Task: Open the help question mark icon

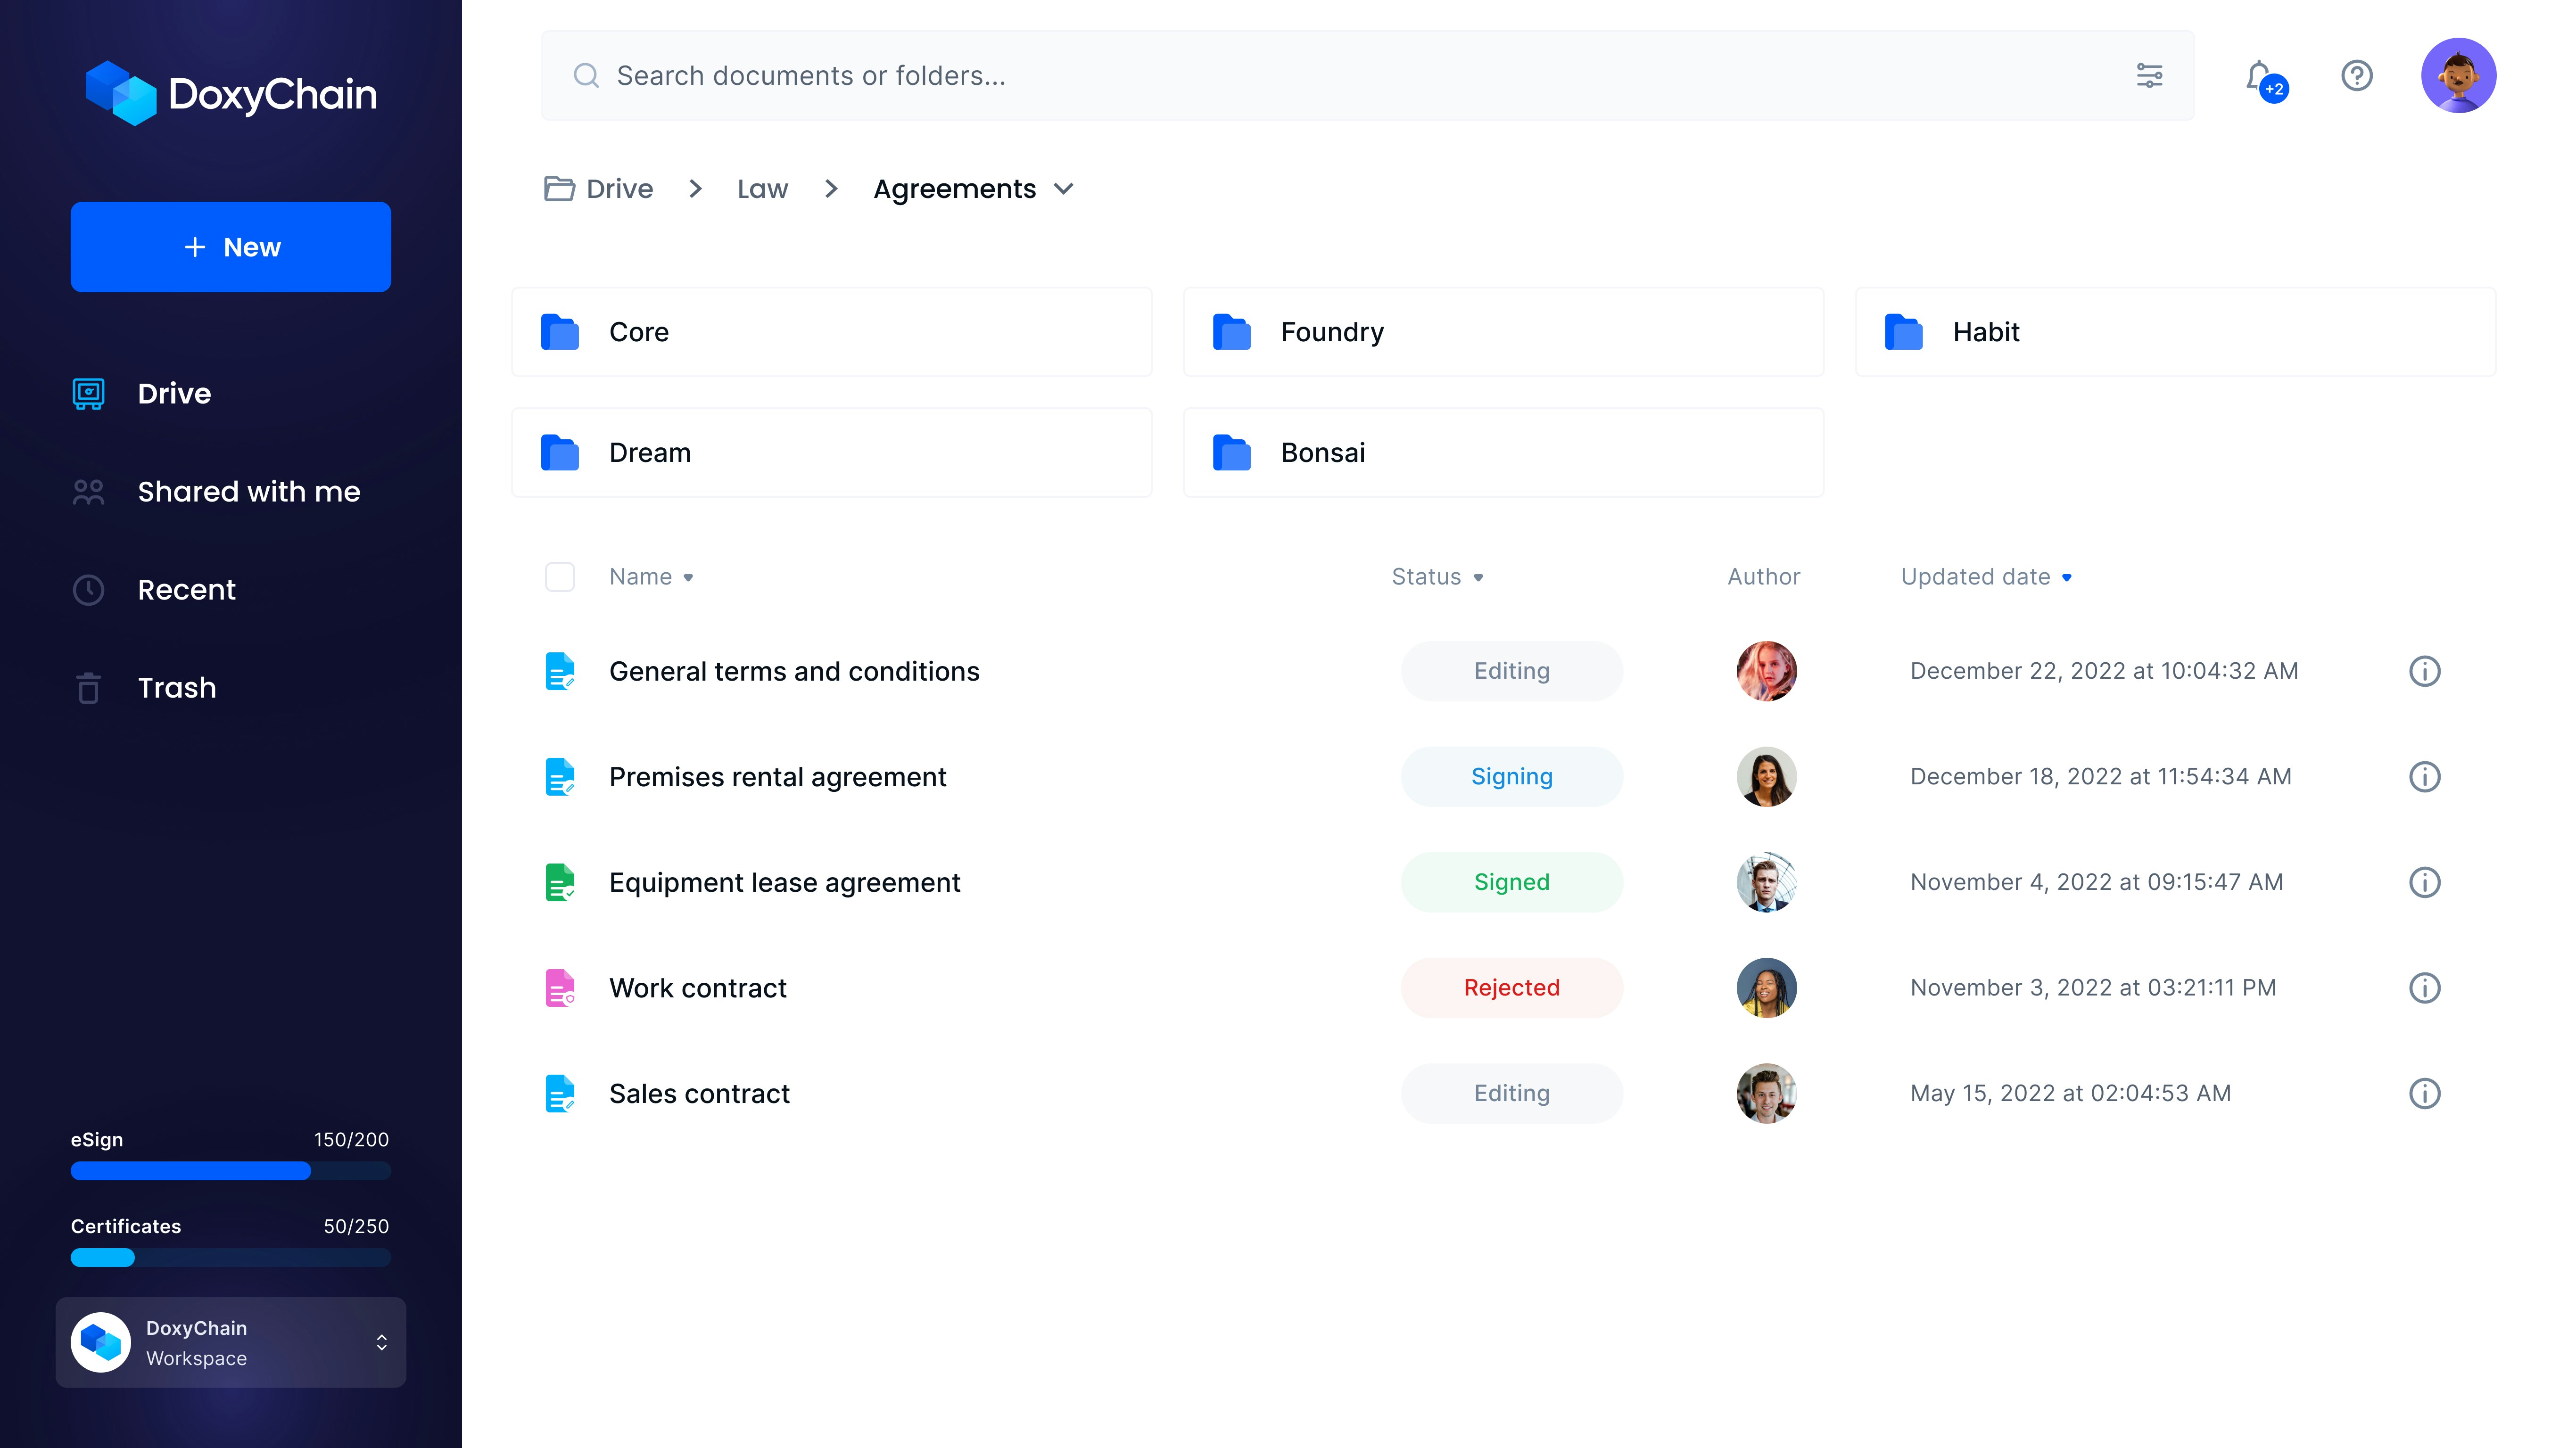Action: click(2357, 75)
